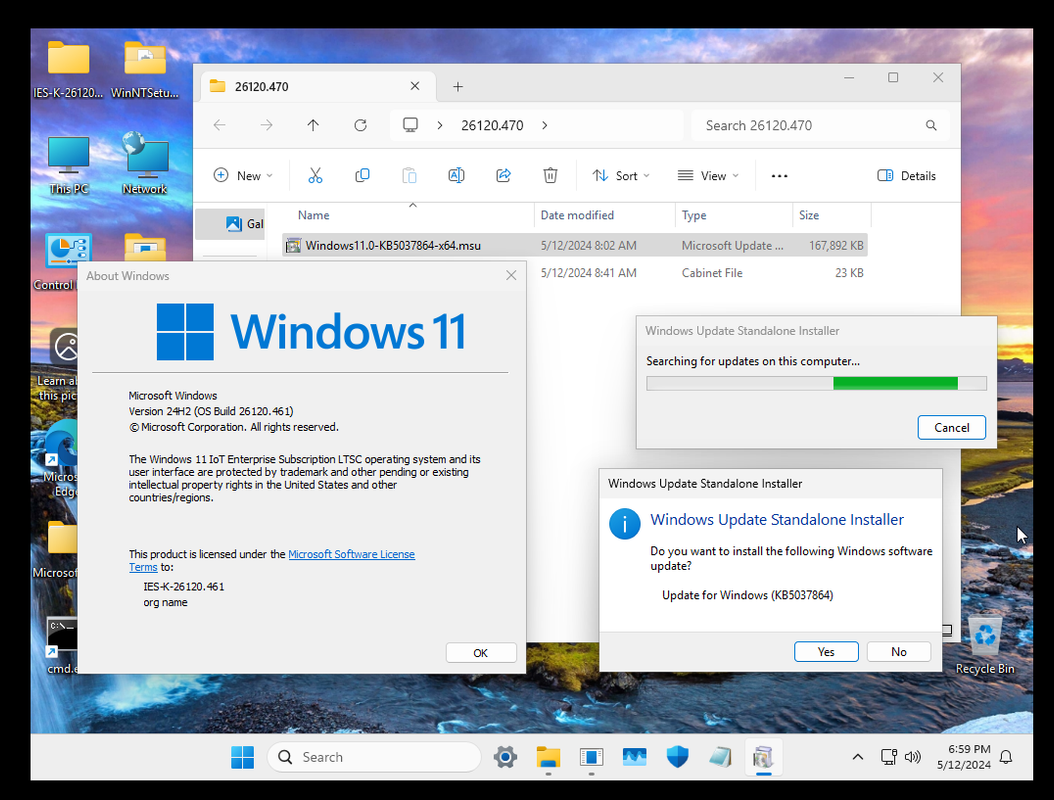Go up one folder level in Explorer
Viewport: 1054px width, 800px height.
click(x=313, y=125)
